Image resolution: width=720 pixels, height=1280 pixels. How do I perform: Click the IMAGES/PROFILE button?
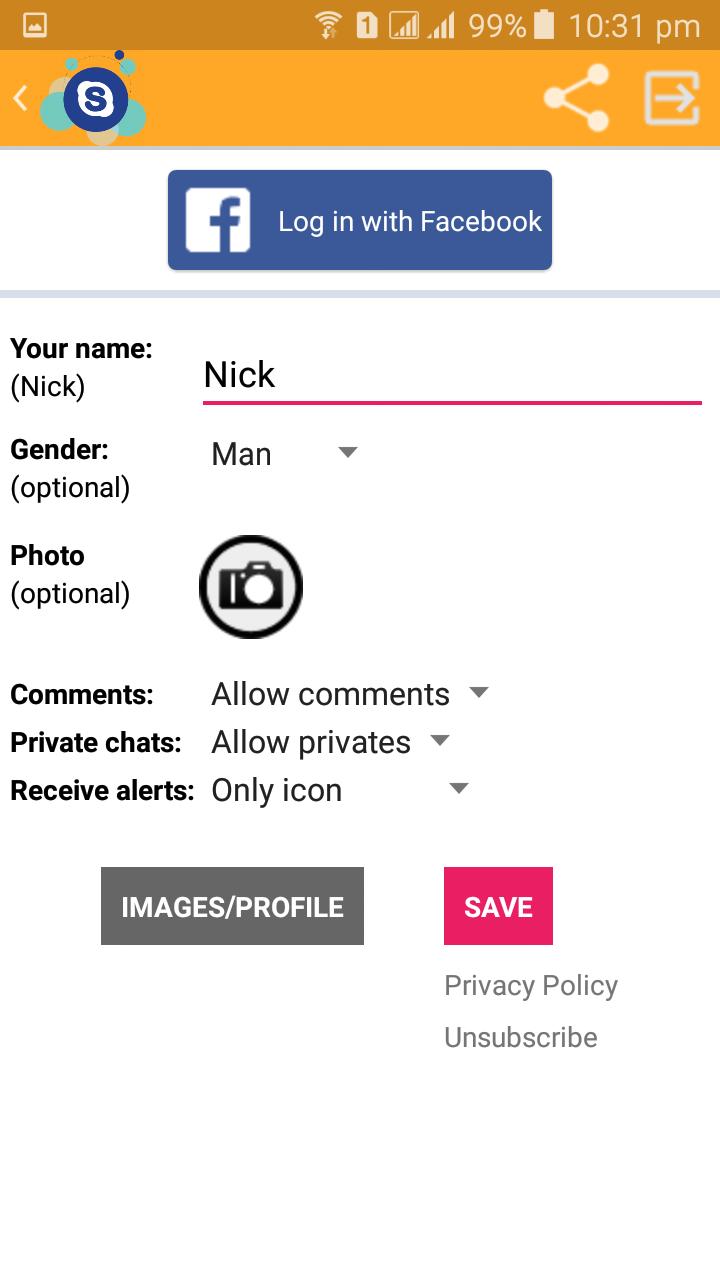pos(231,906)
